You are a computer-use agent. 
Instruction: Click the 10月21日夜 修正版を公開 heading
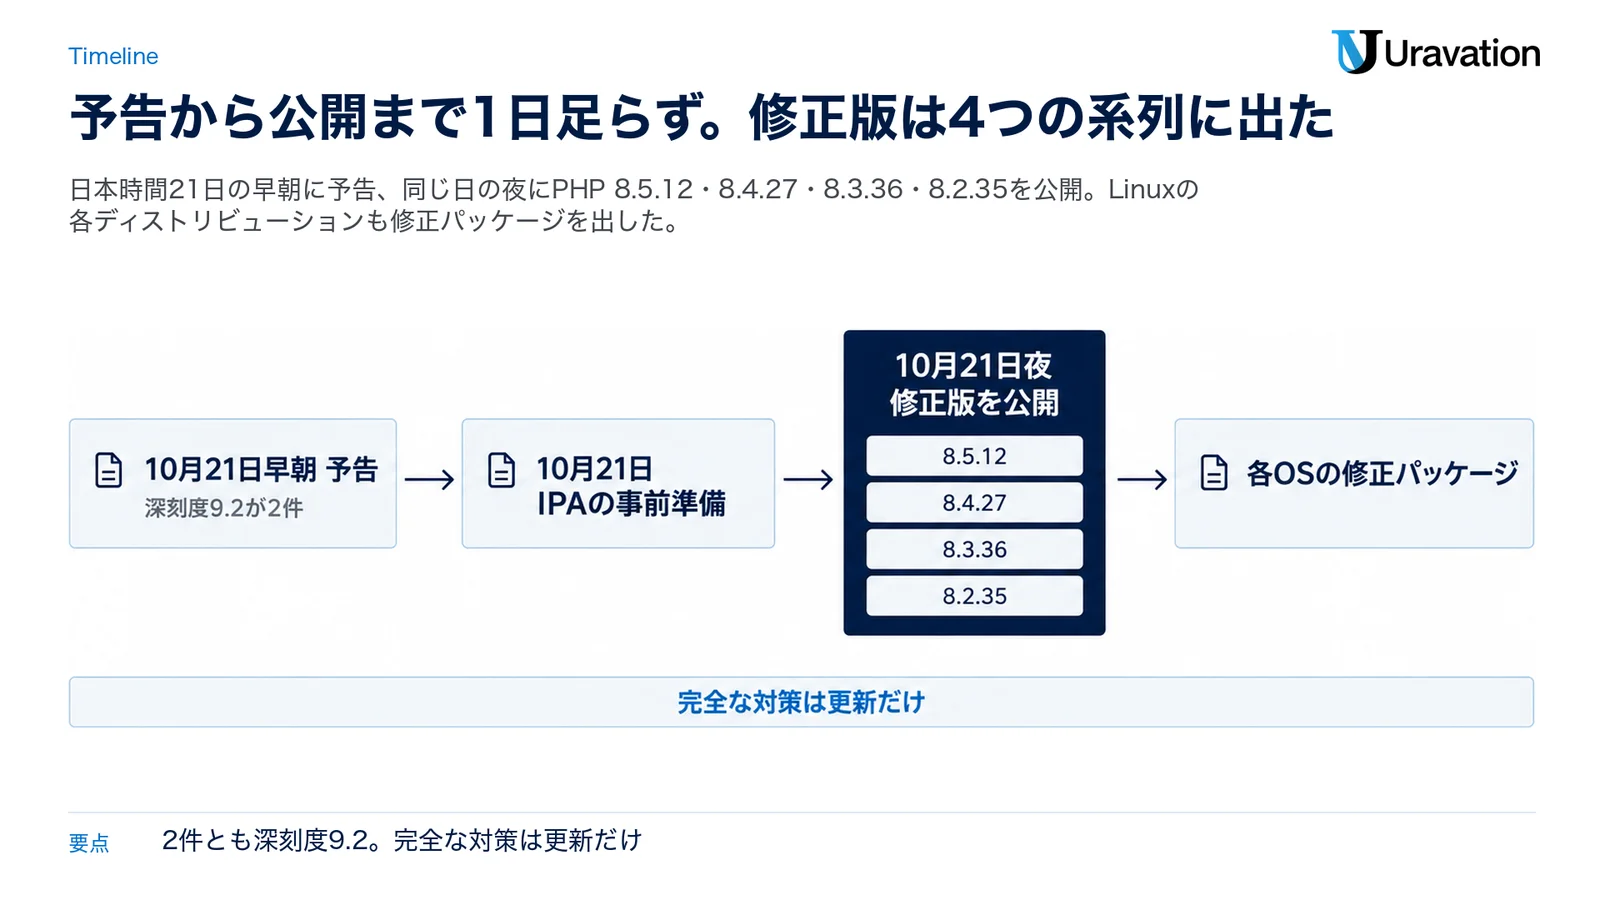pos(974,384)
